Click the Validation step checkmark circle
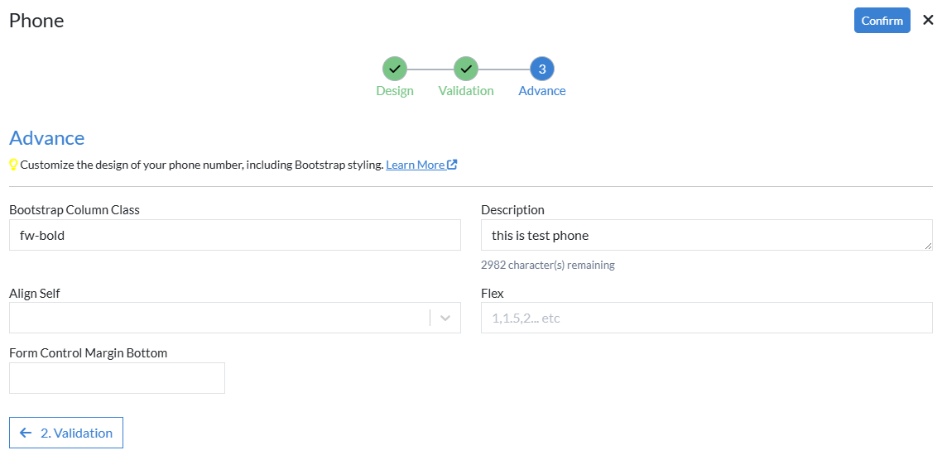 pos(466,69)
